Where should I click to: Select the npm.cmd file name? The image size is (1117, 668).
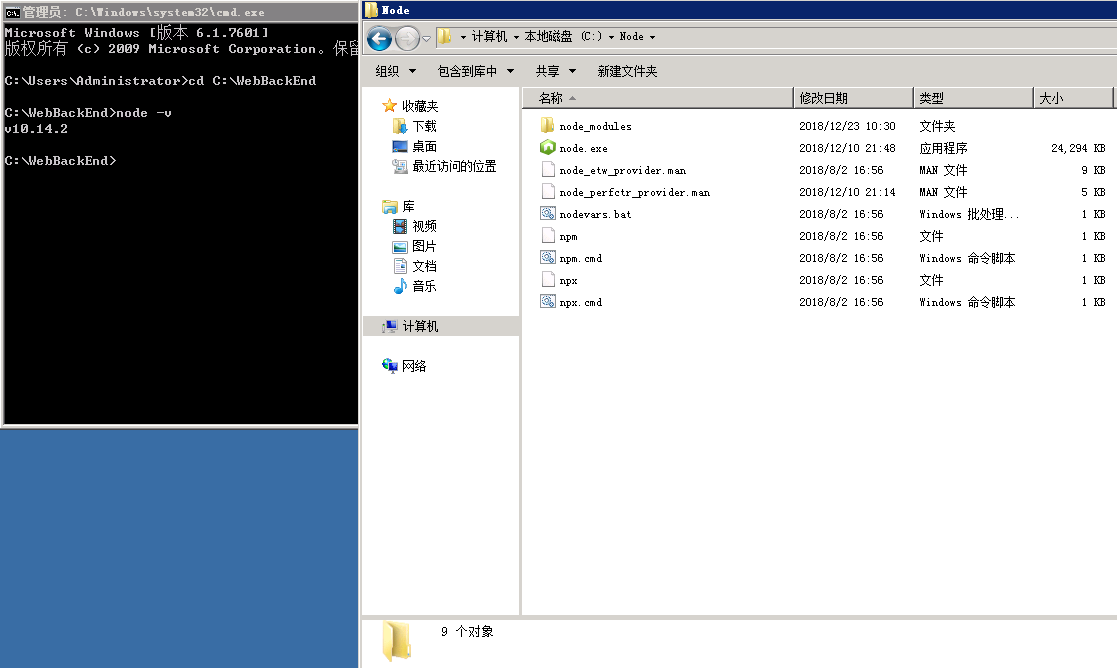(581, 259)
